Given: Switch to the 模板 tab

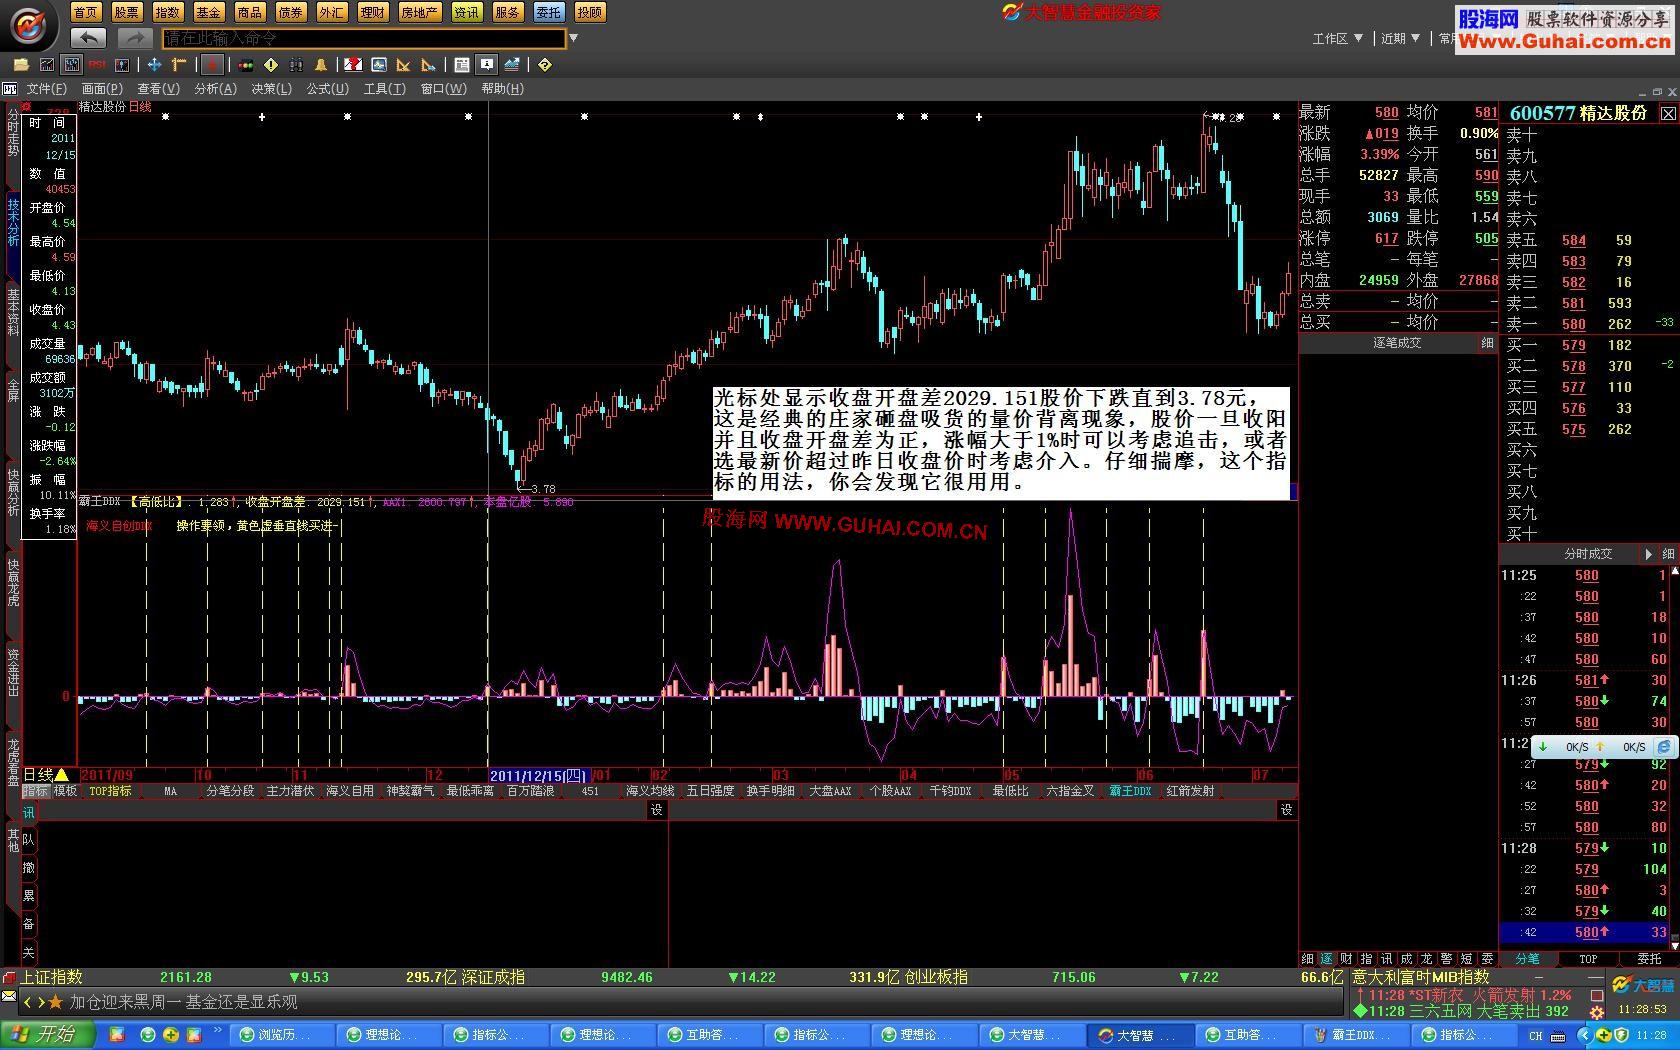Looking at the screenshot, I should point(66,791).
